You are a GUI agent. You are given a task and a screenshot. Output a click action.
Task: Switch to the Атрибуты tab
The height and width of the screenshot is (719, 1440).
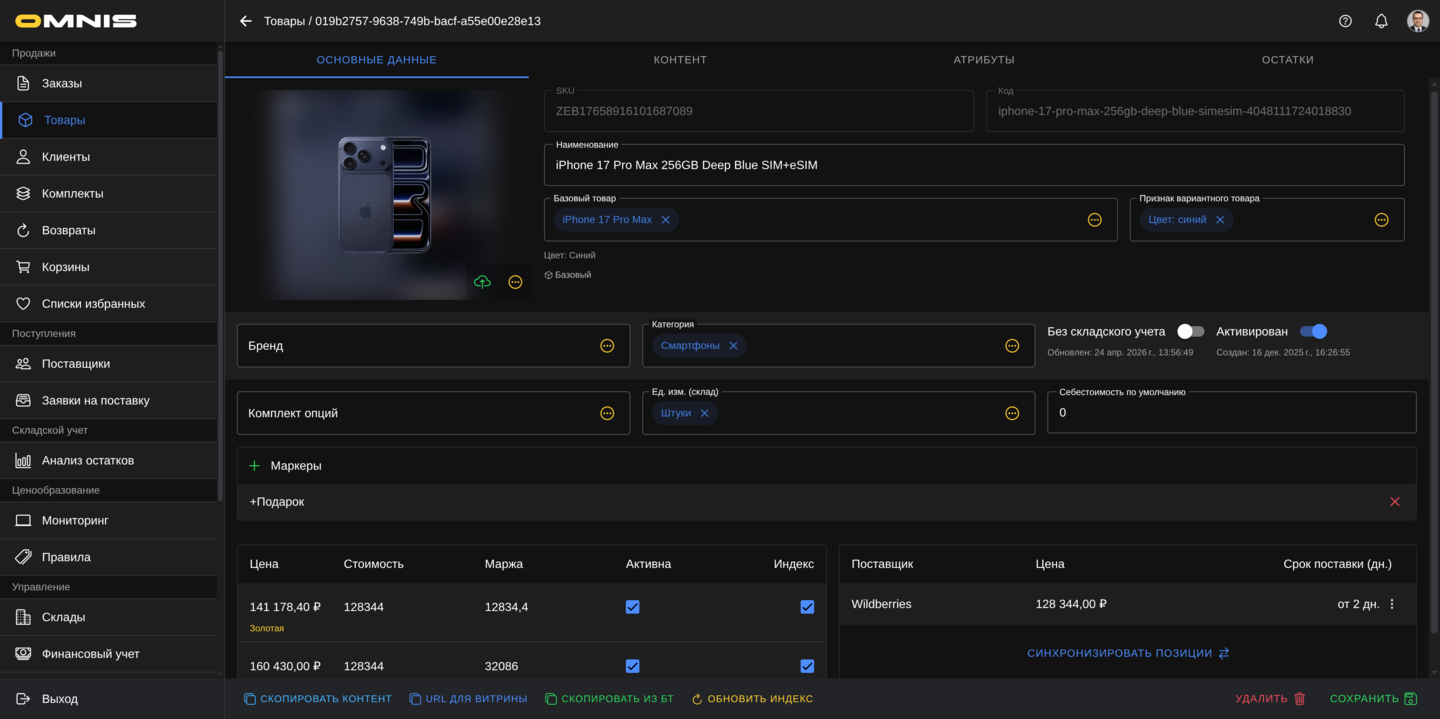click(x=984, y=60)
